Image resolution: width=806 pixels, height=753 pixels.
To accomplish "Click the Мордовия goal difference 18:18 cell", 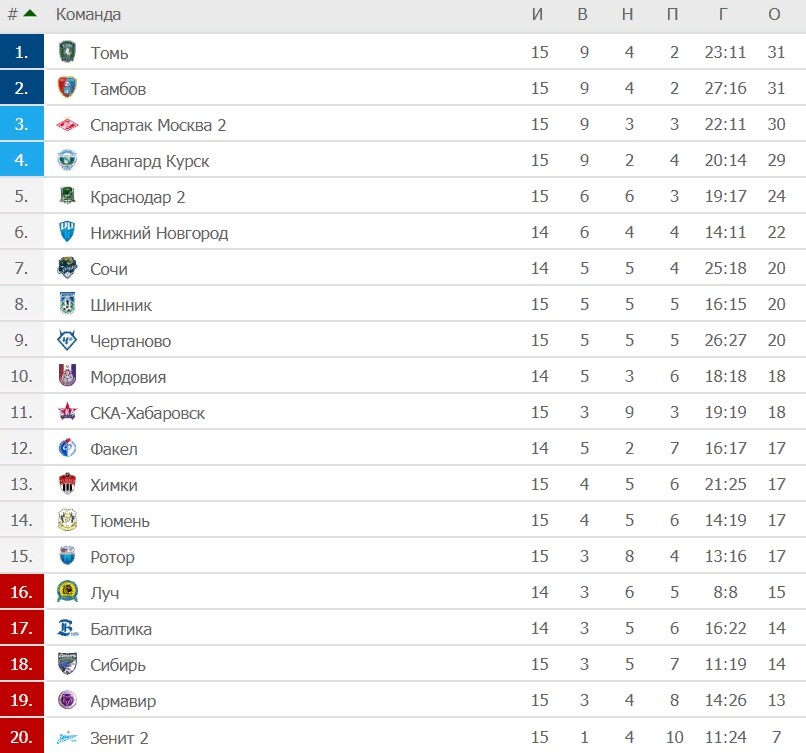I will [x=725, y=377].
